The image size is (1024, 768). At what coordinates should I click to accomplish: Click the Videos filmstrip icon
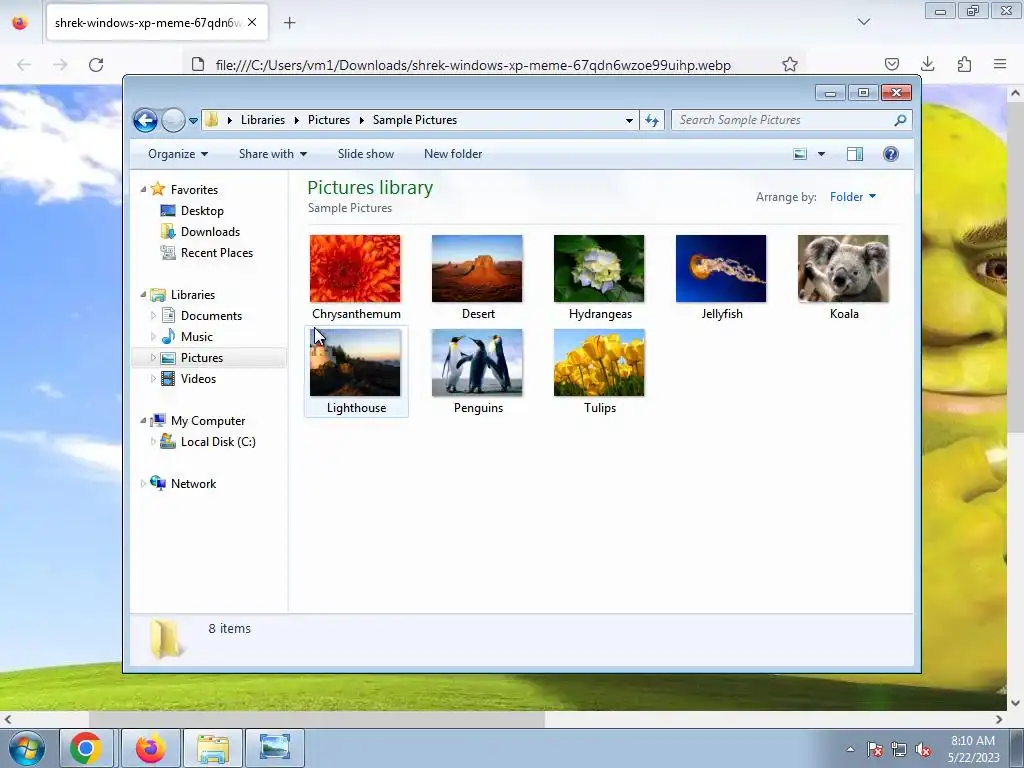[168, 379]
